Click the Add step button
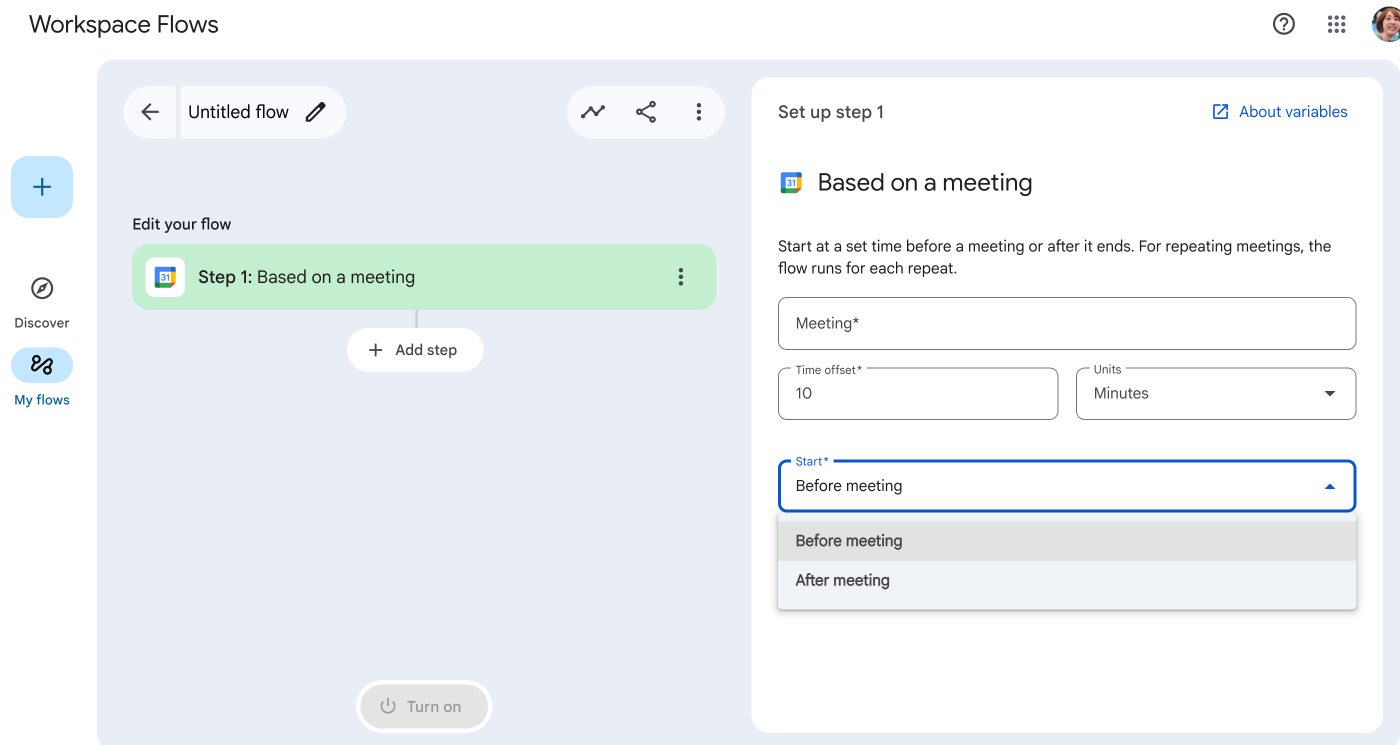The image size is (1400, 745). 415,350
